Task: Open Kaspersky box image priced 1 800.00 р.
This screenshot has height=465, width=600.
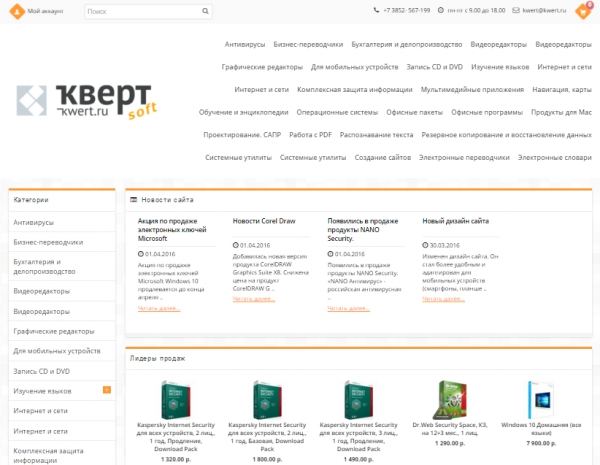Action: click(x=267, y=400)
